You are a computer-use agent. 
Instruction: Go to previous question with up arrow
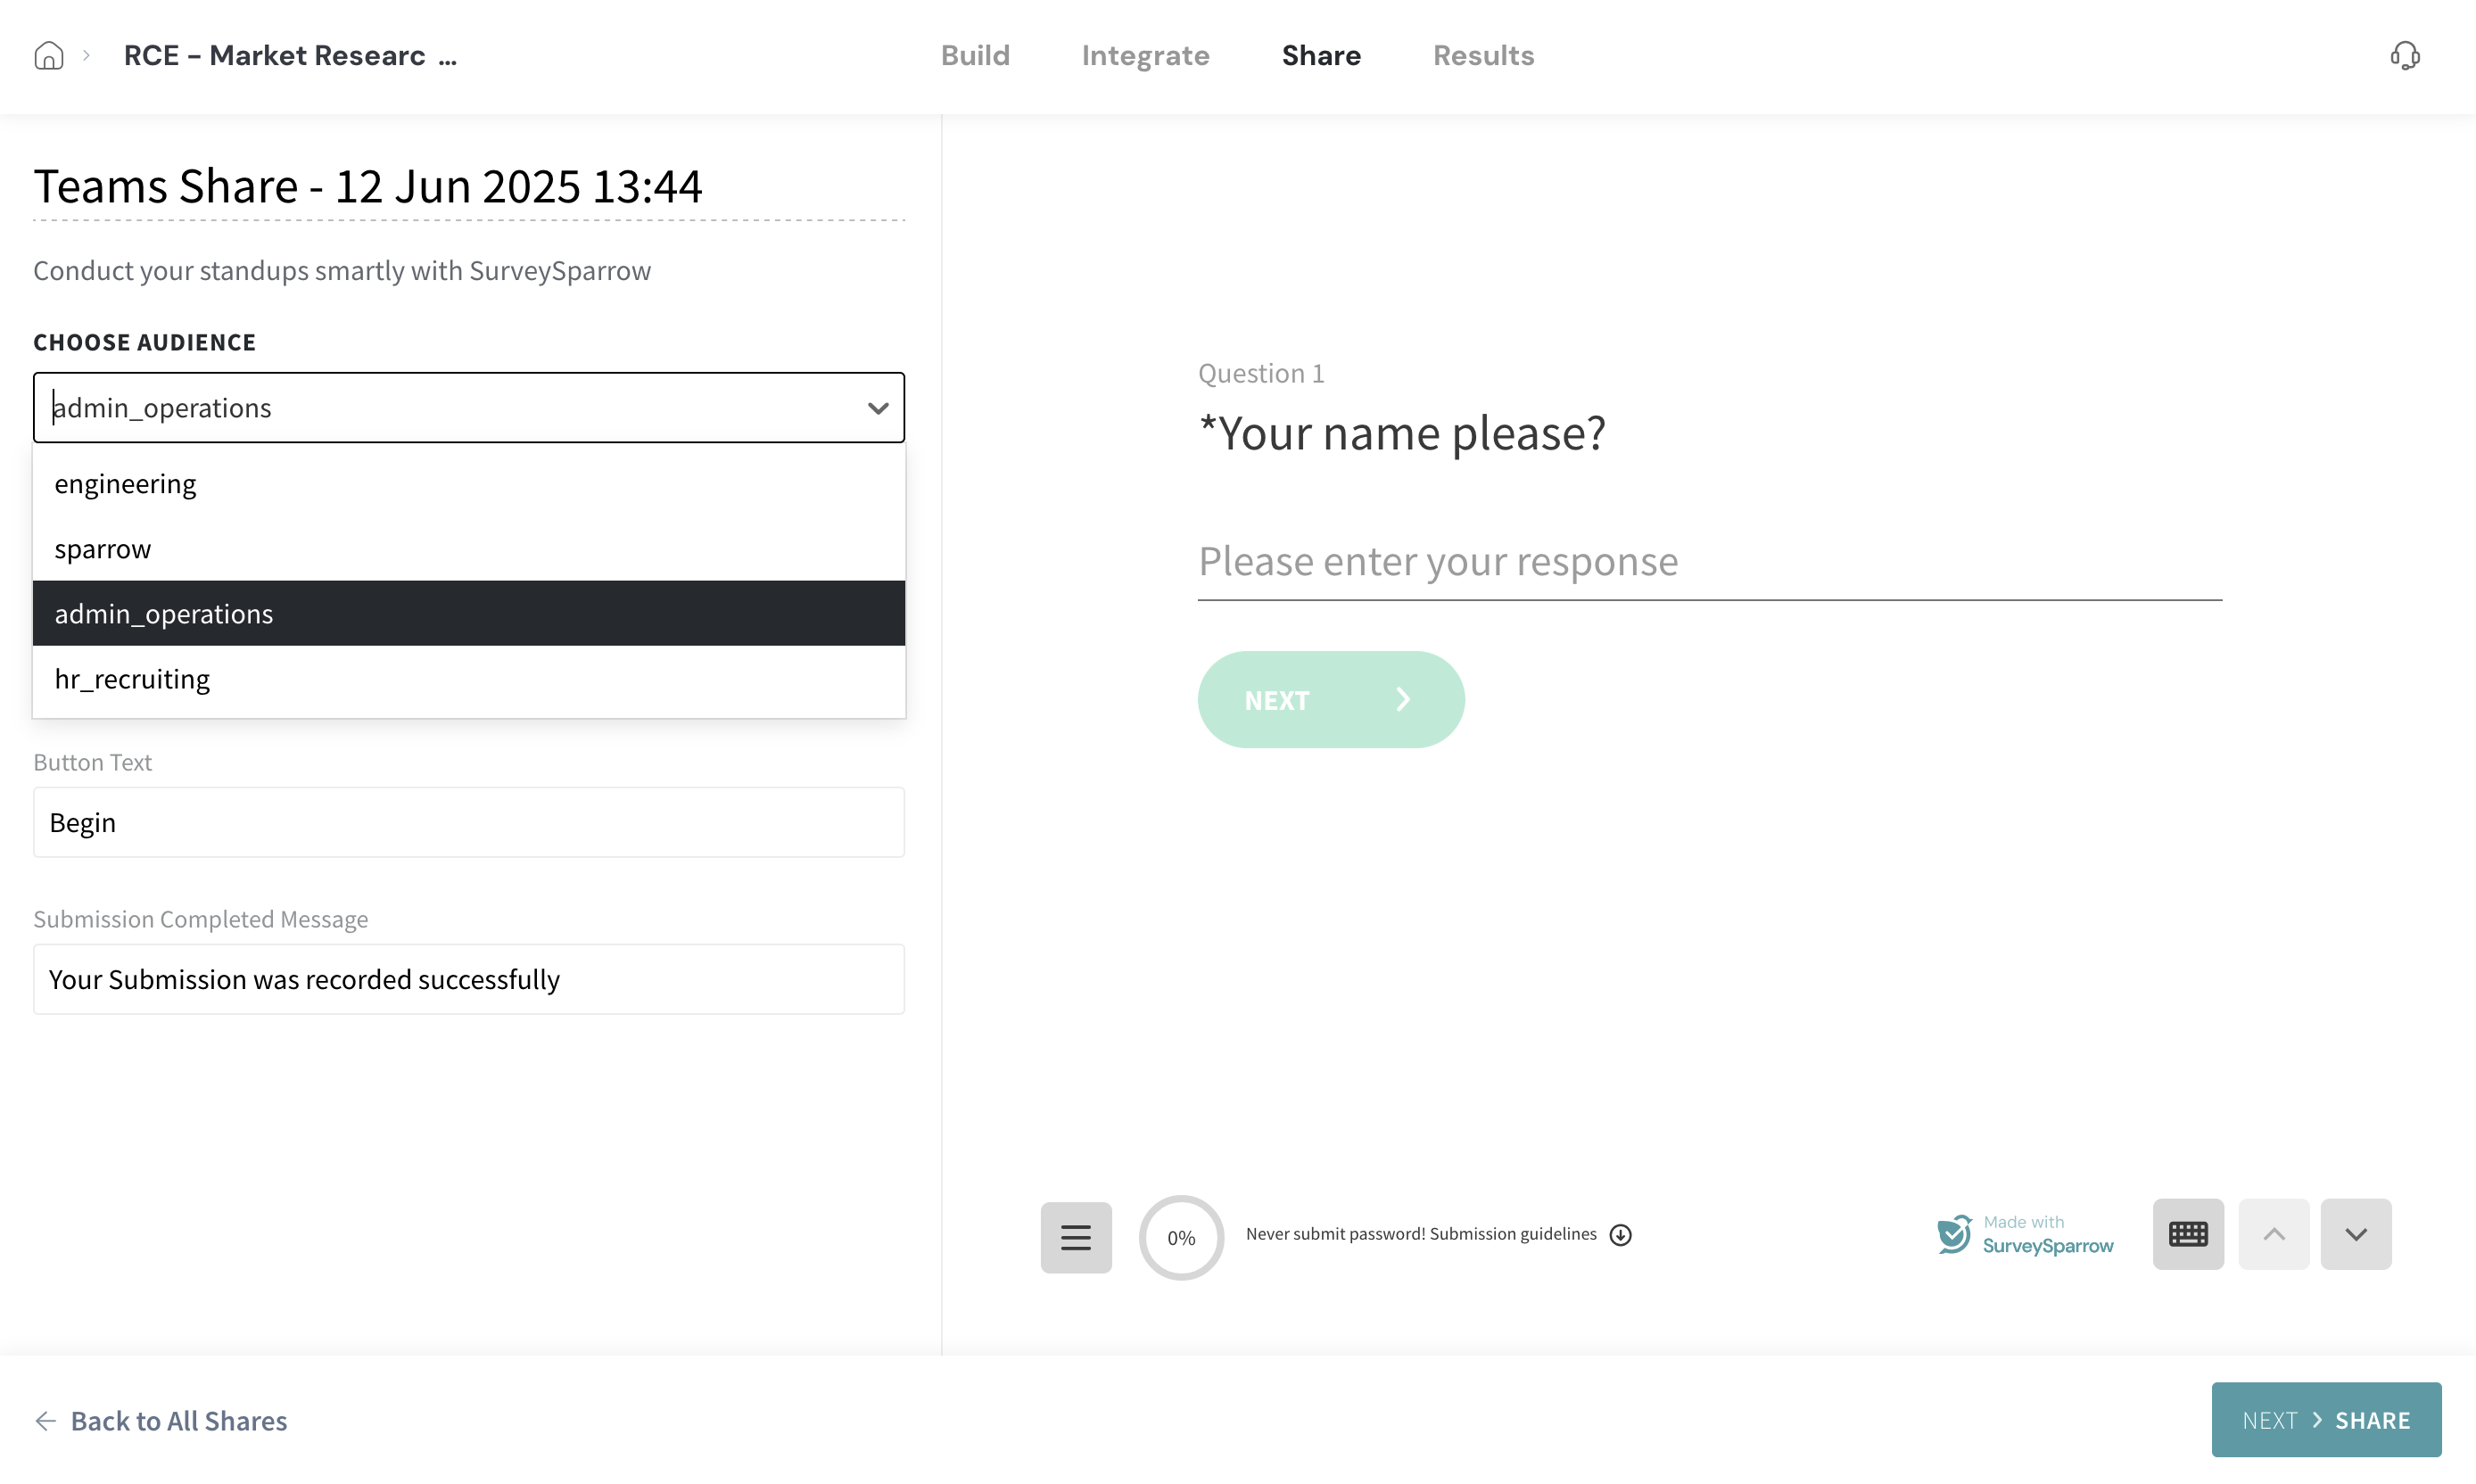[x=2273, y=1234]
